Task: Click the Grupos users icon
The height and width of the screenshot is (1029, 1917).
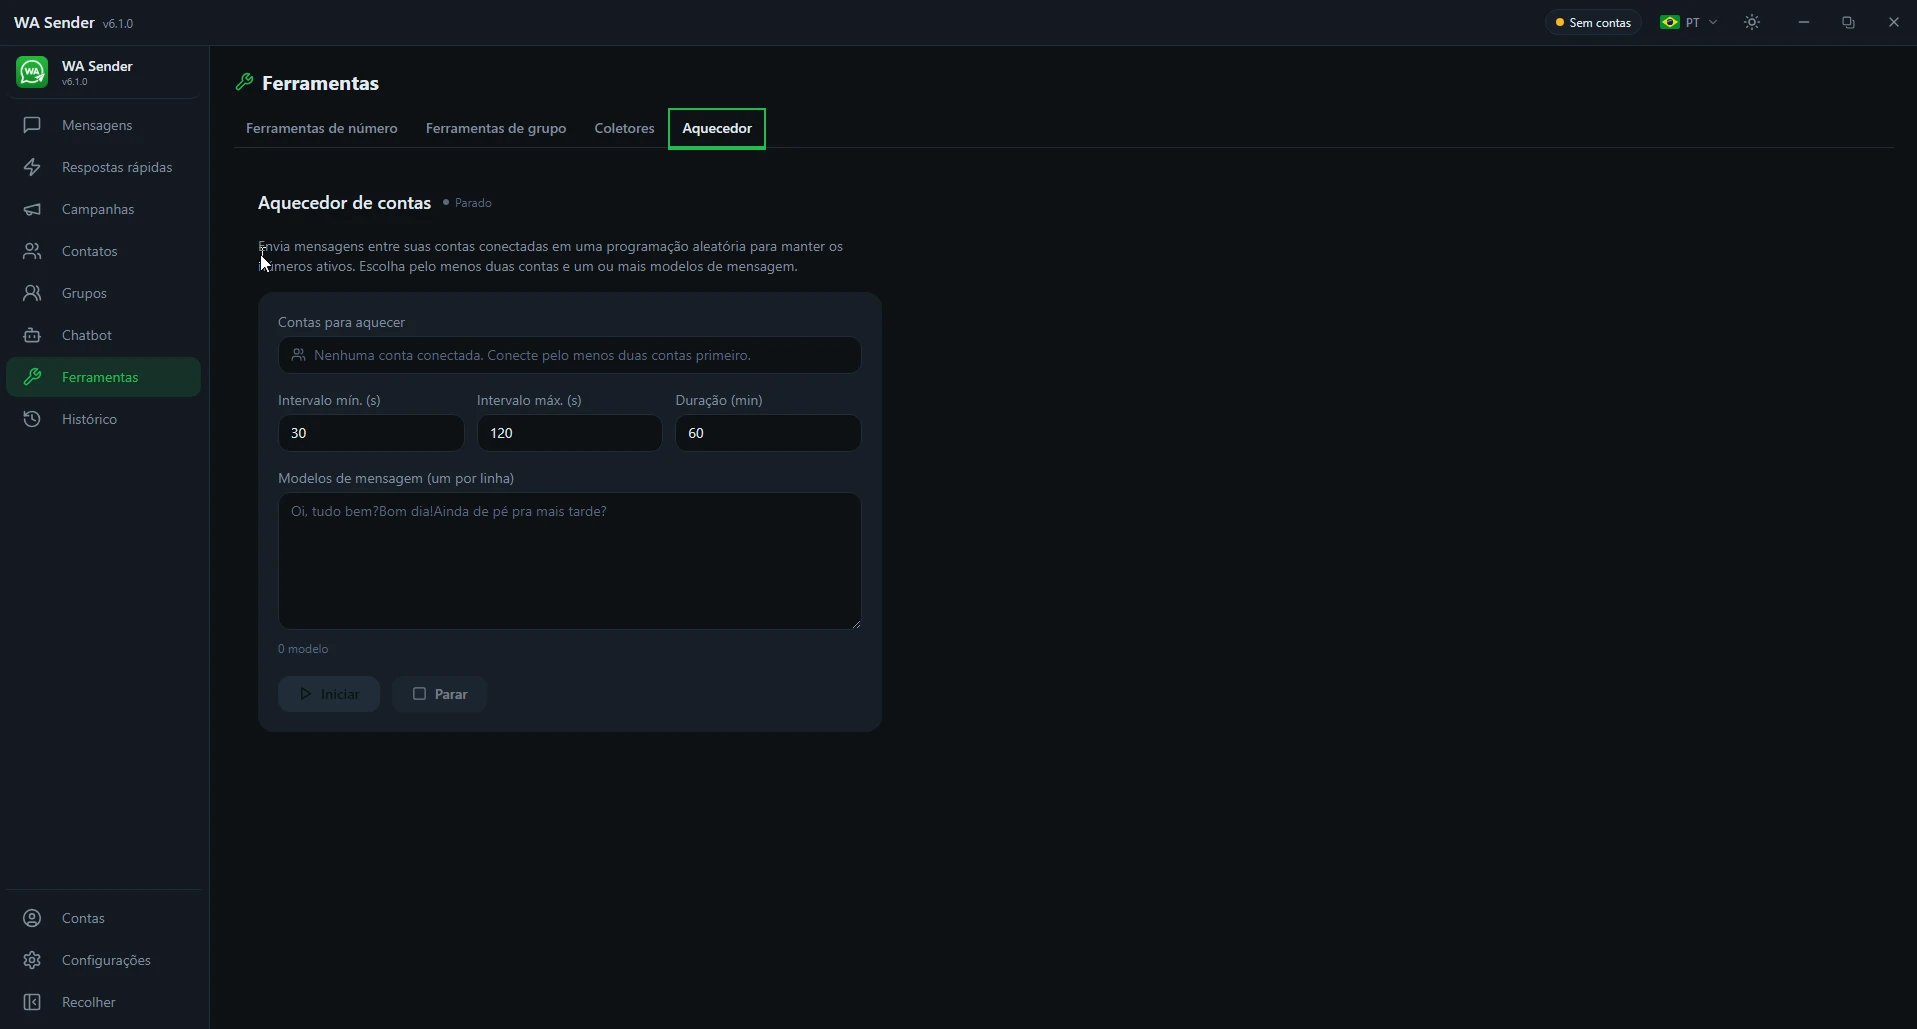Action: 32,293
